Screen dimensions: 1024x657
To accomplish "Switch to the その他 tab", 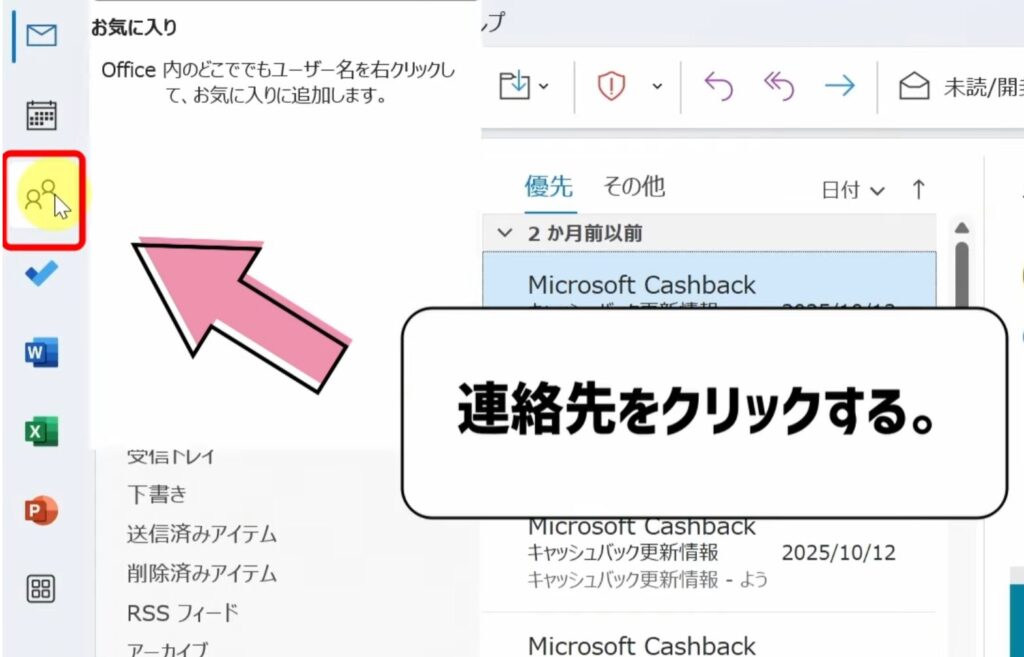I will pos(633,186).
